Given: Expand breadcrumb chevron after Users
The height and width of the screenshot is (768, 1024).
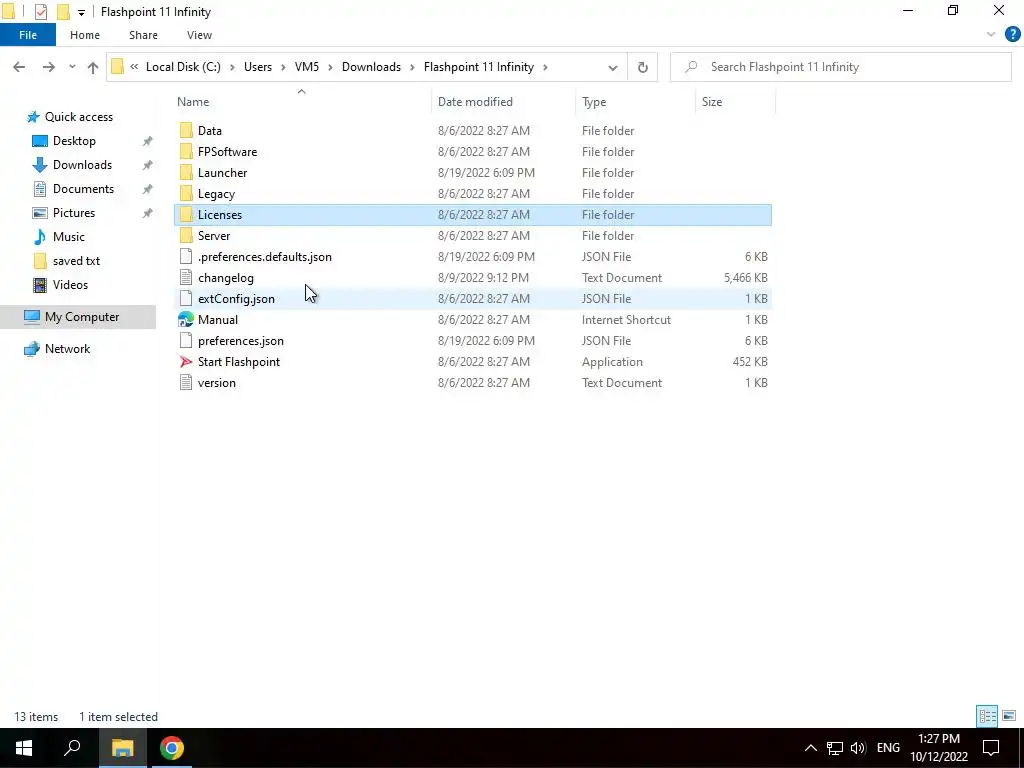Looking at the screenshot, I should (283, 67).
